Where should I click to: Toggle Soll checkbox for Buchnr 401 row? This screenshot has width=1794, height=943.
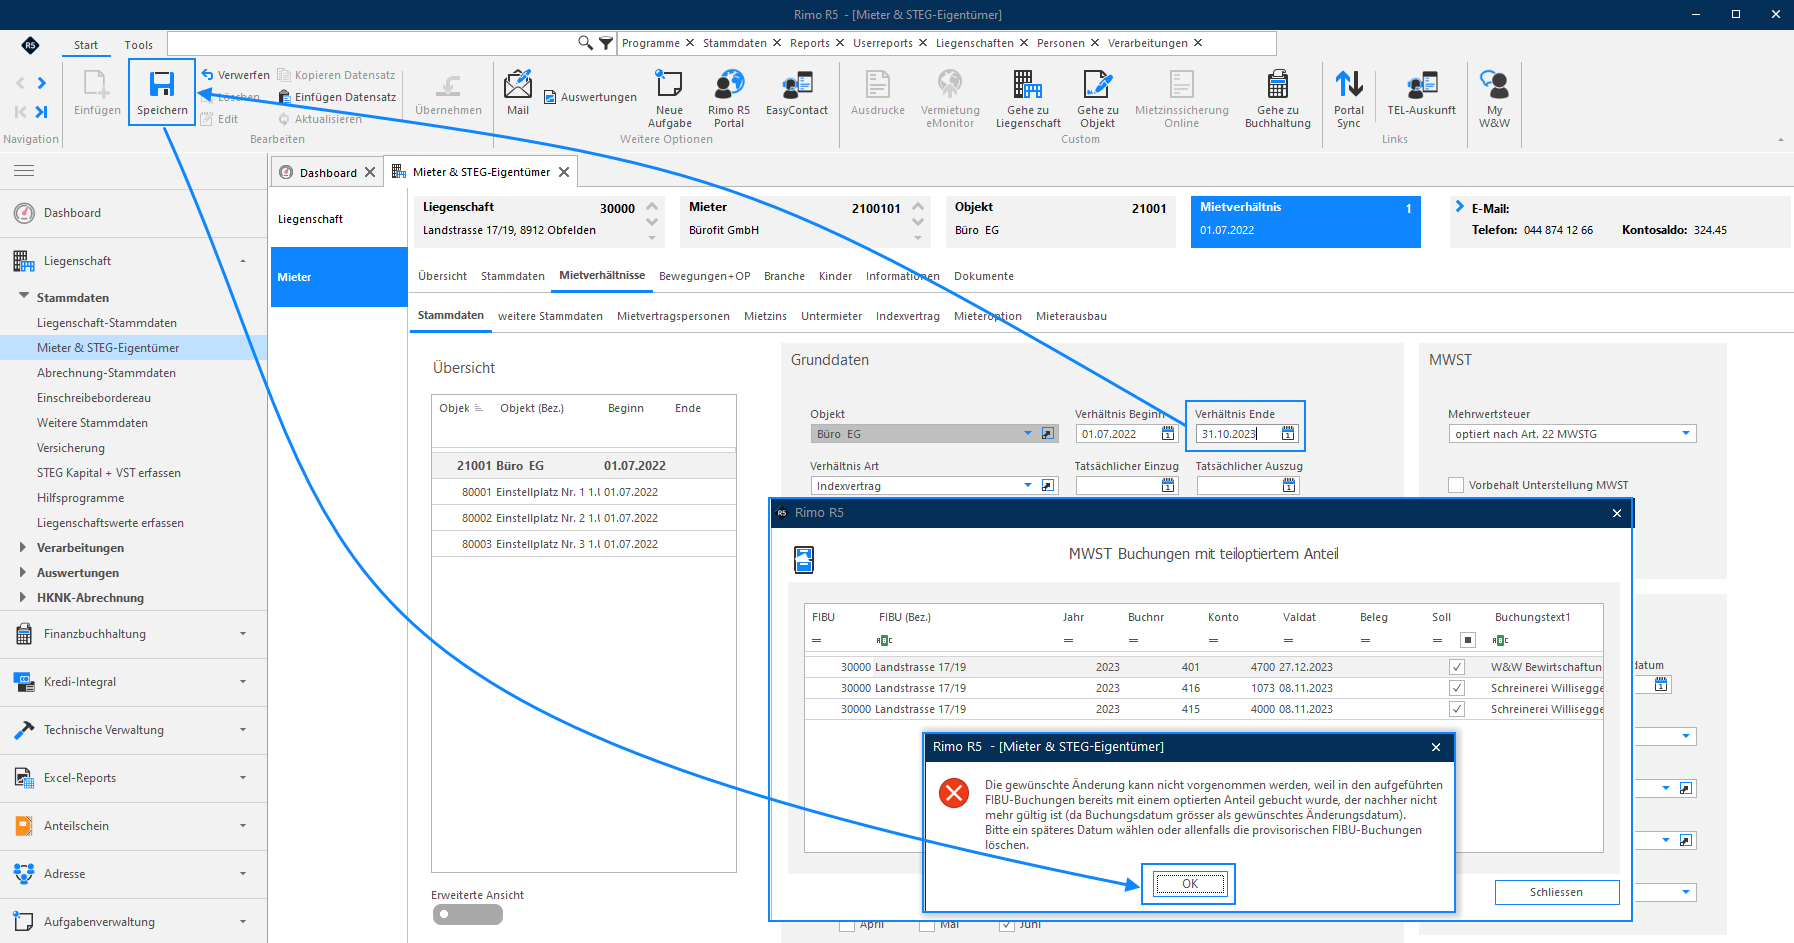[1457, 667]
